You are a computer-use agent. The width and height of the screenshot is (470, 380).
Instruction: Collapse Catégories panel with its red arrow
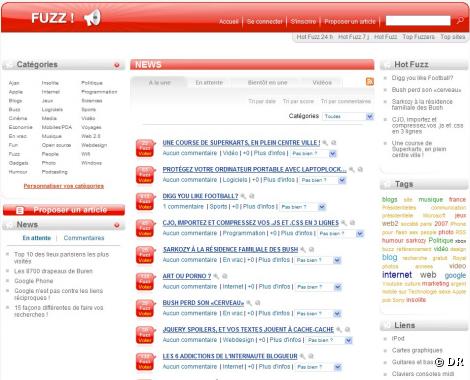point(117,65)
